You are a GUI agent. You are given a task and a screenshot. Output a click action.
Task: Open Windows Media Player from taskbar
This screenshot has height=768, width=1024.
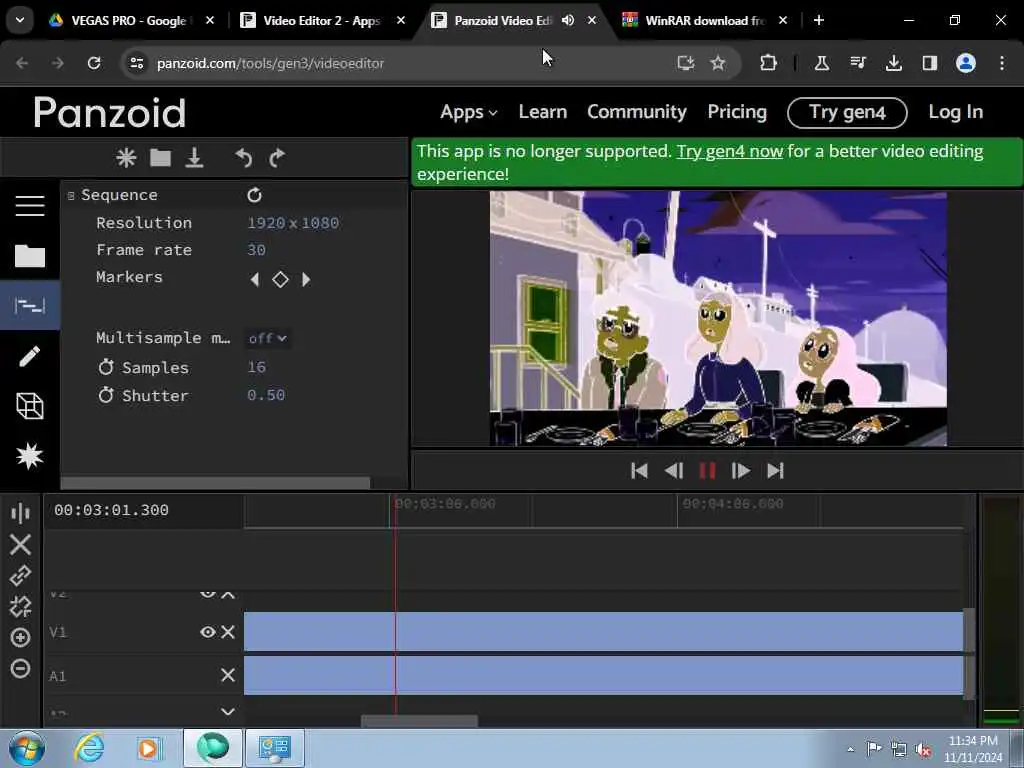pyautogui.click(x=148, y=748)
